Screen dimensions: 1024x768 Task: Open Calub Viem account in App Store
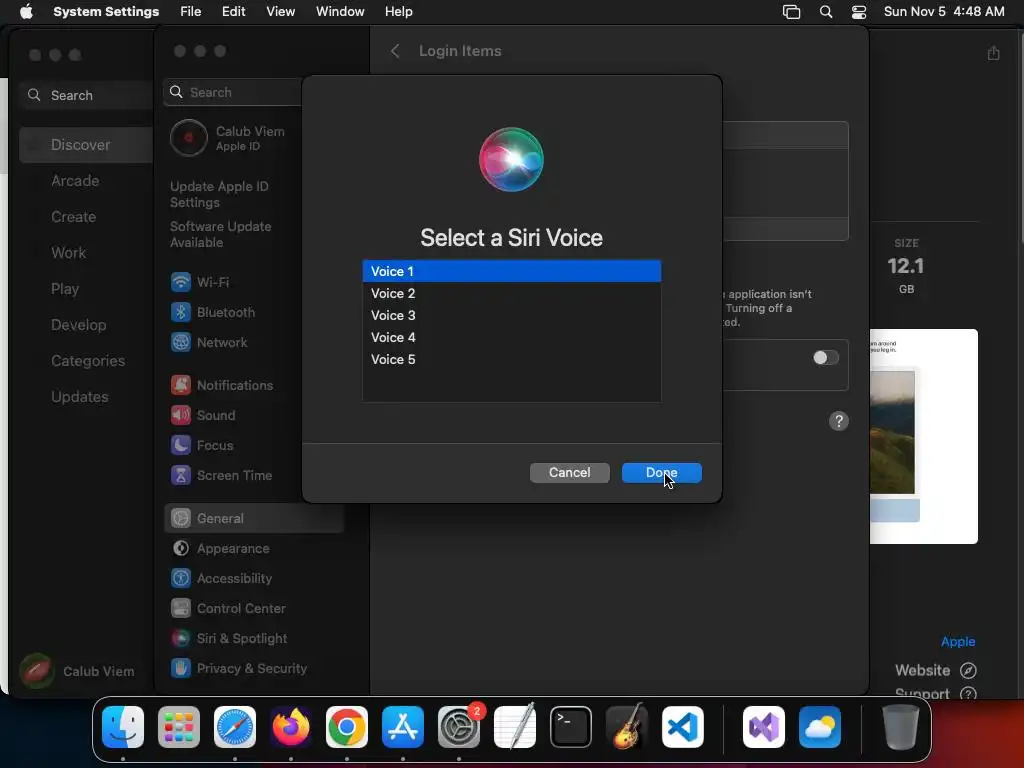[77, 671]
